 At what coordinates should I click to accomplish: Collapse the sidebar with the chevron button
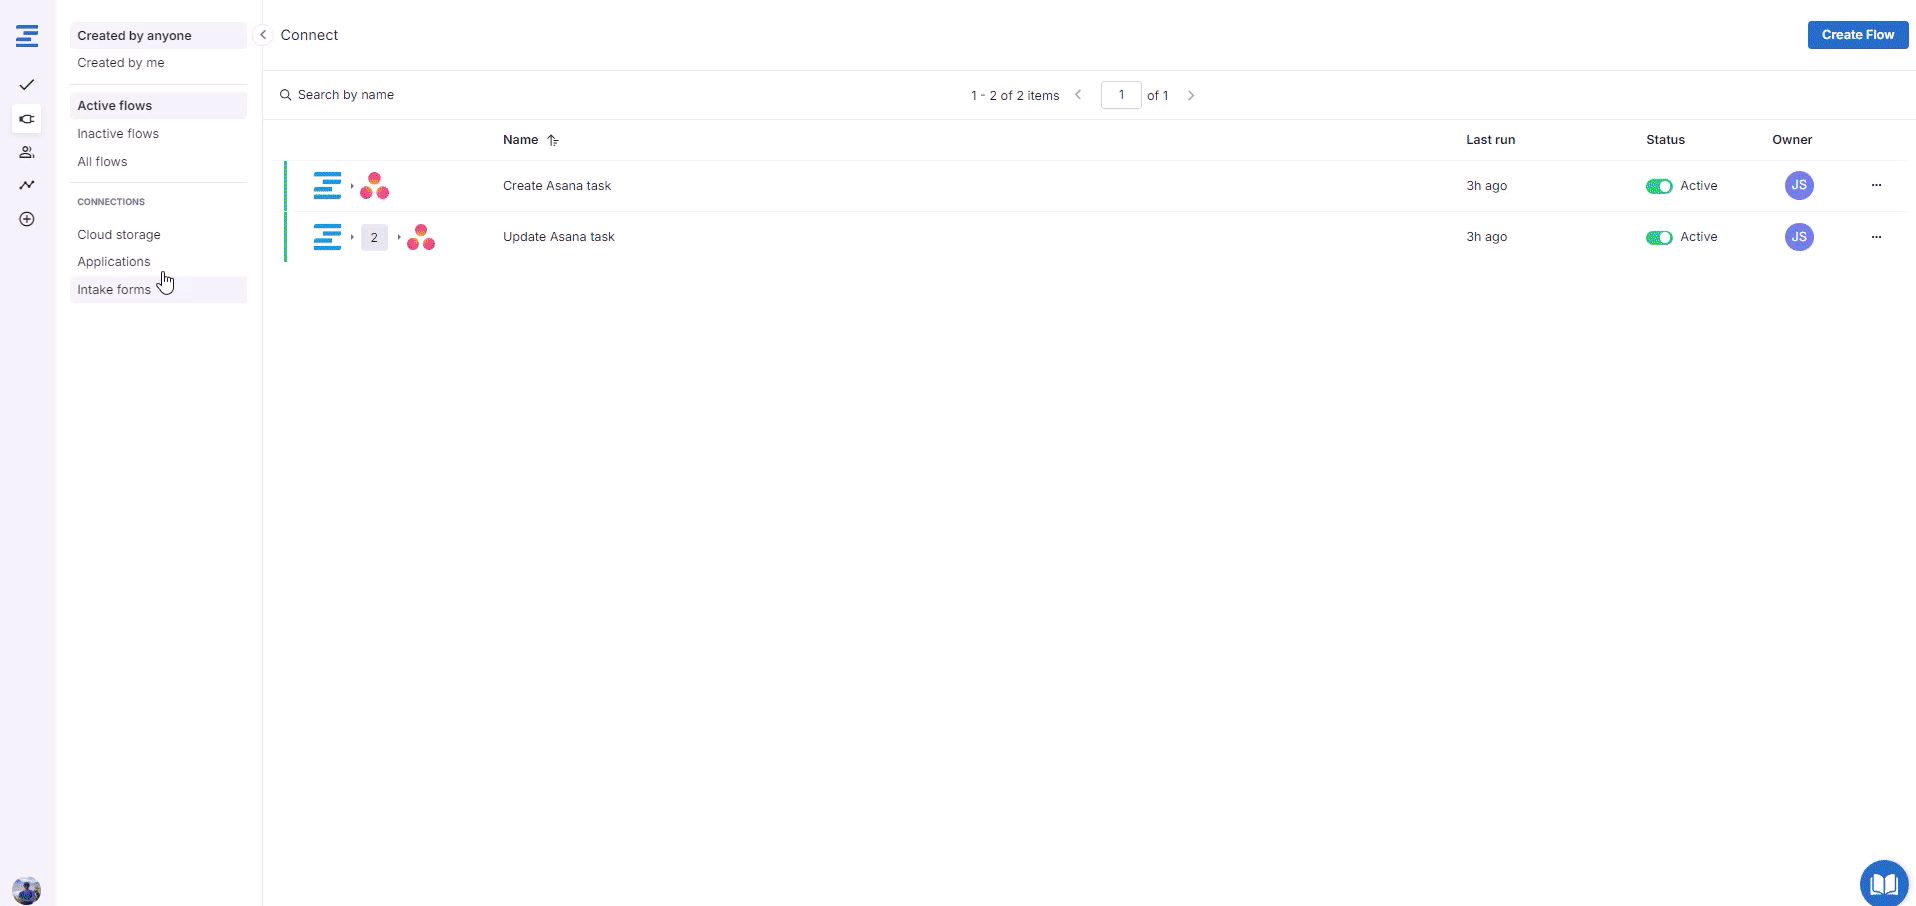tap(263, 35)
